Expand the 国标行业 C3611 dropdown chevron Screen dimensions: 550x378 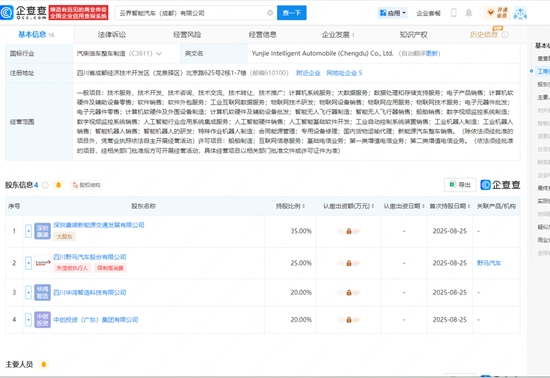[x=159, y=54]
